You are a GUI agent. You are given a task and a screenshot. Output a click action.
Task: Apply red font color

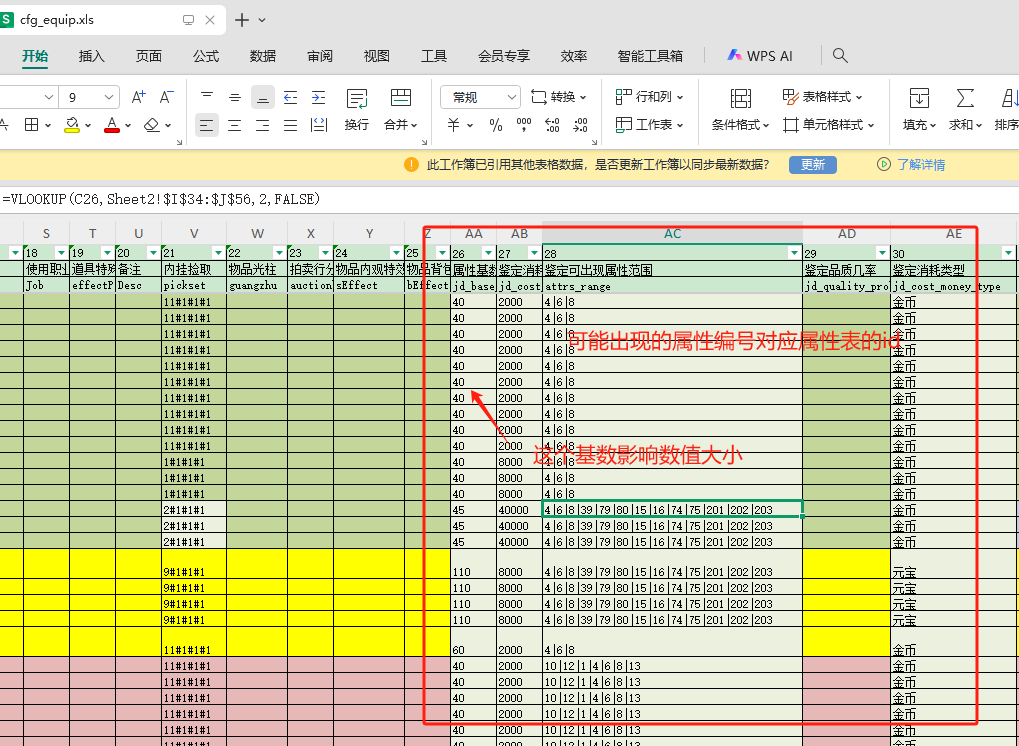[x=112, y=125]
